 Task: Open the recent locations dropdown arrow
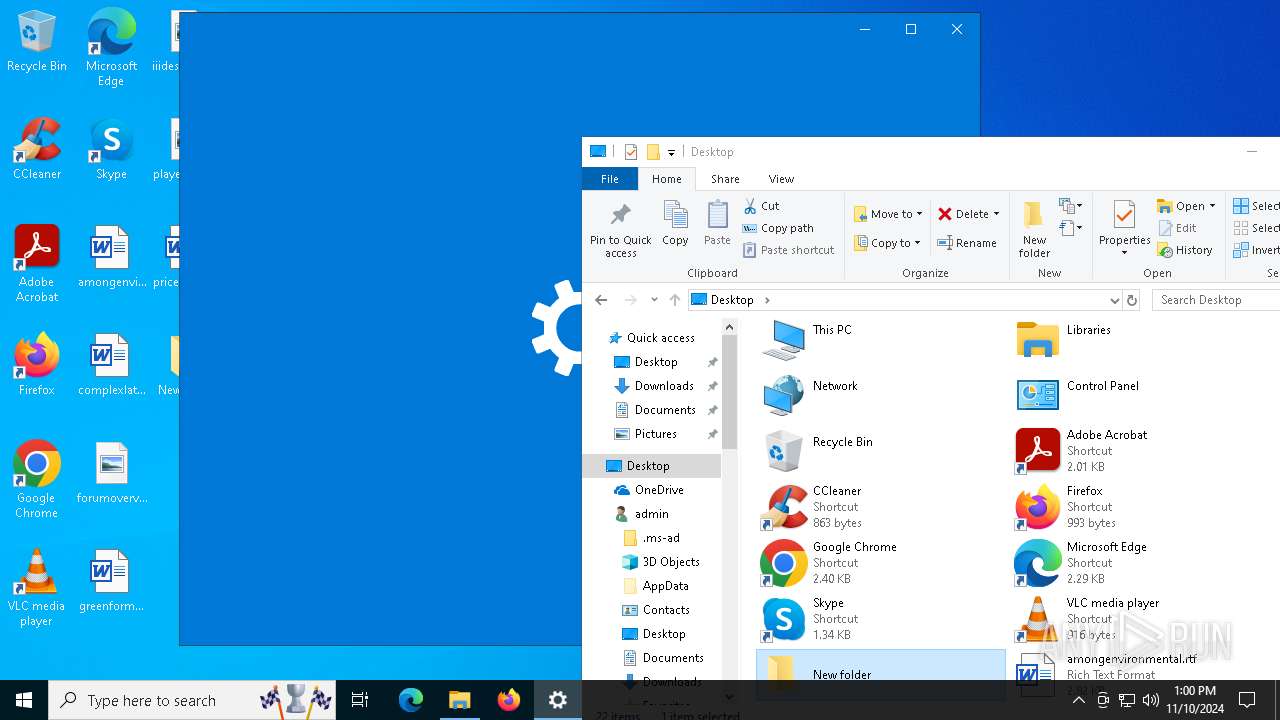654,300
